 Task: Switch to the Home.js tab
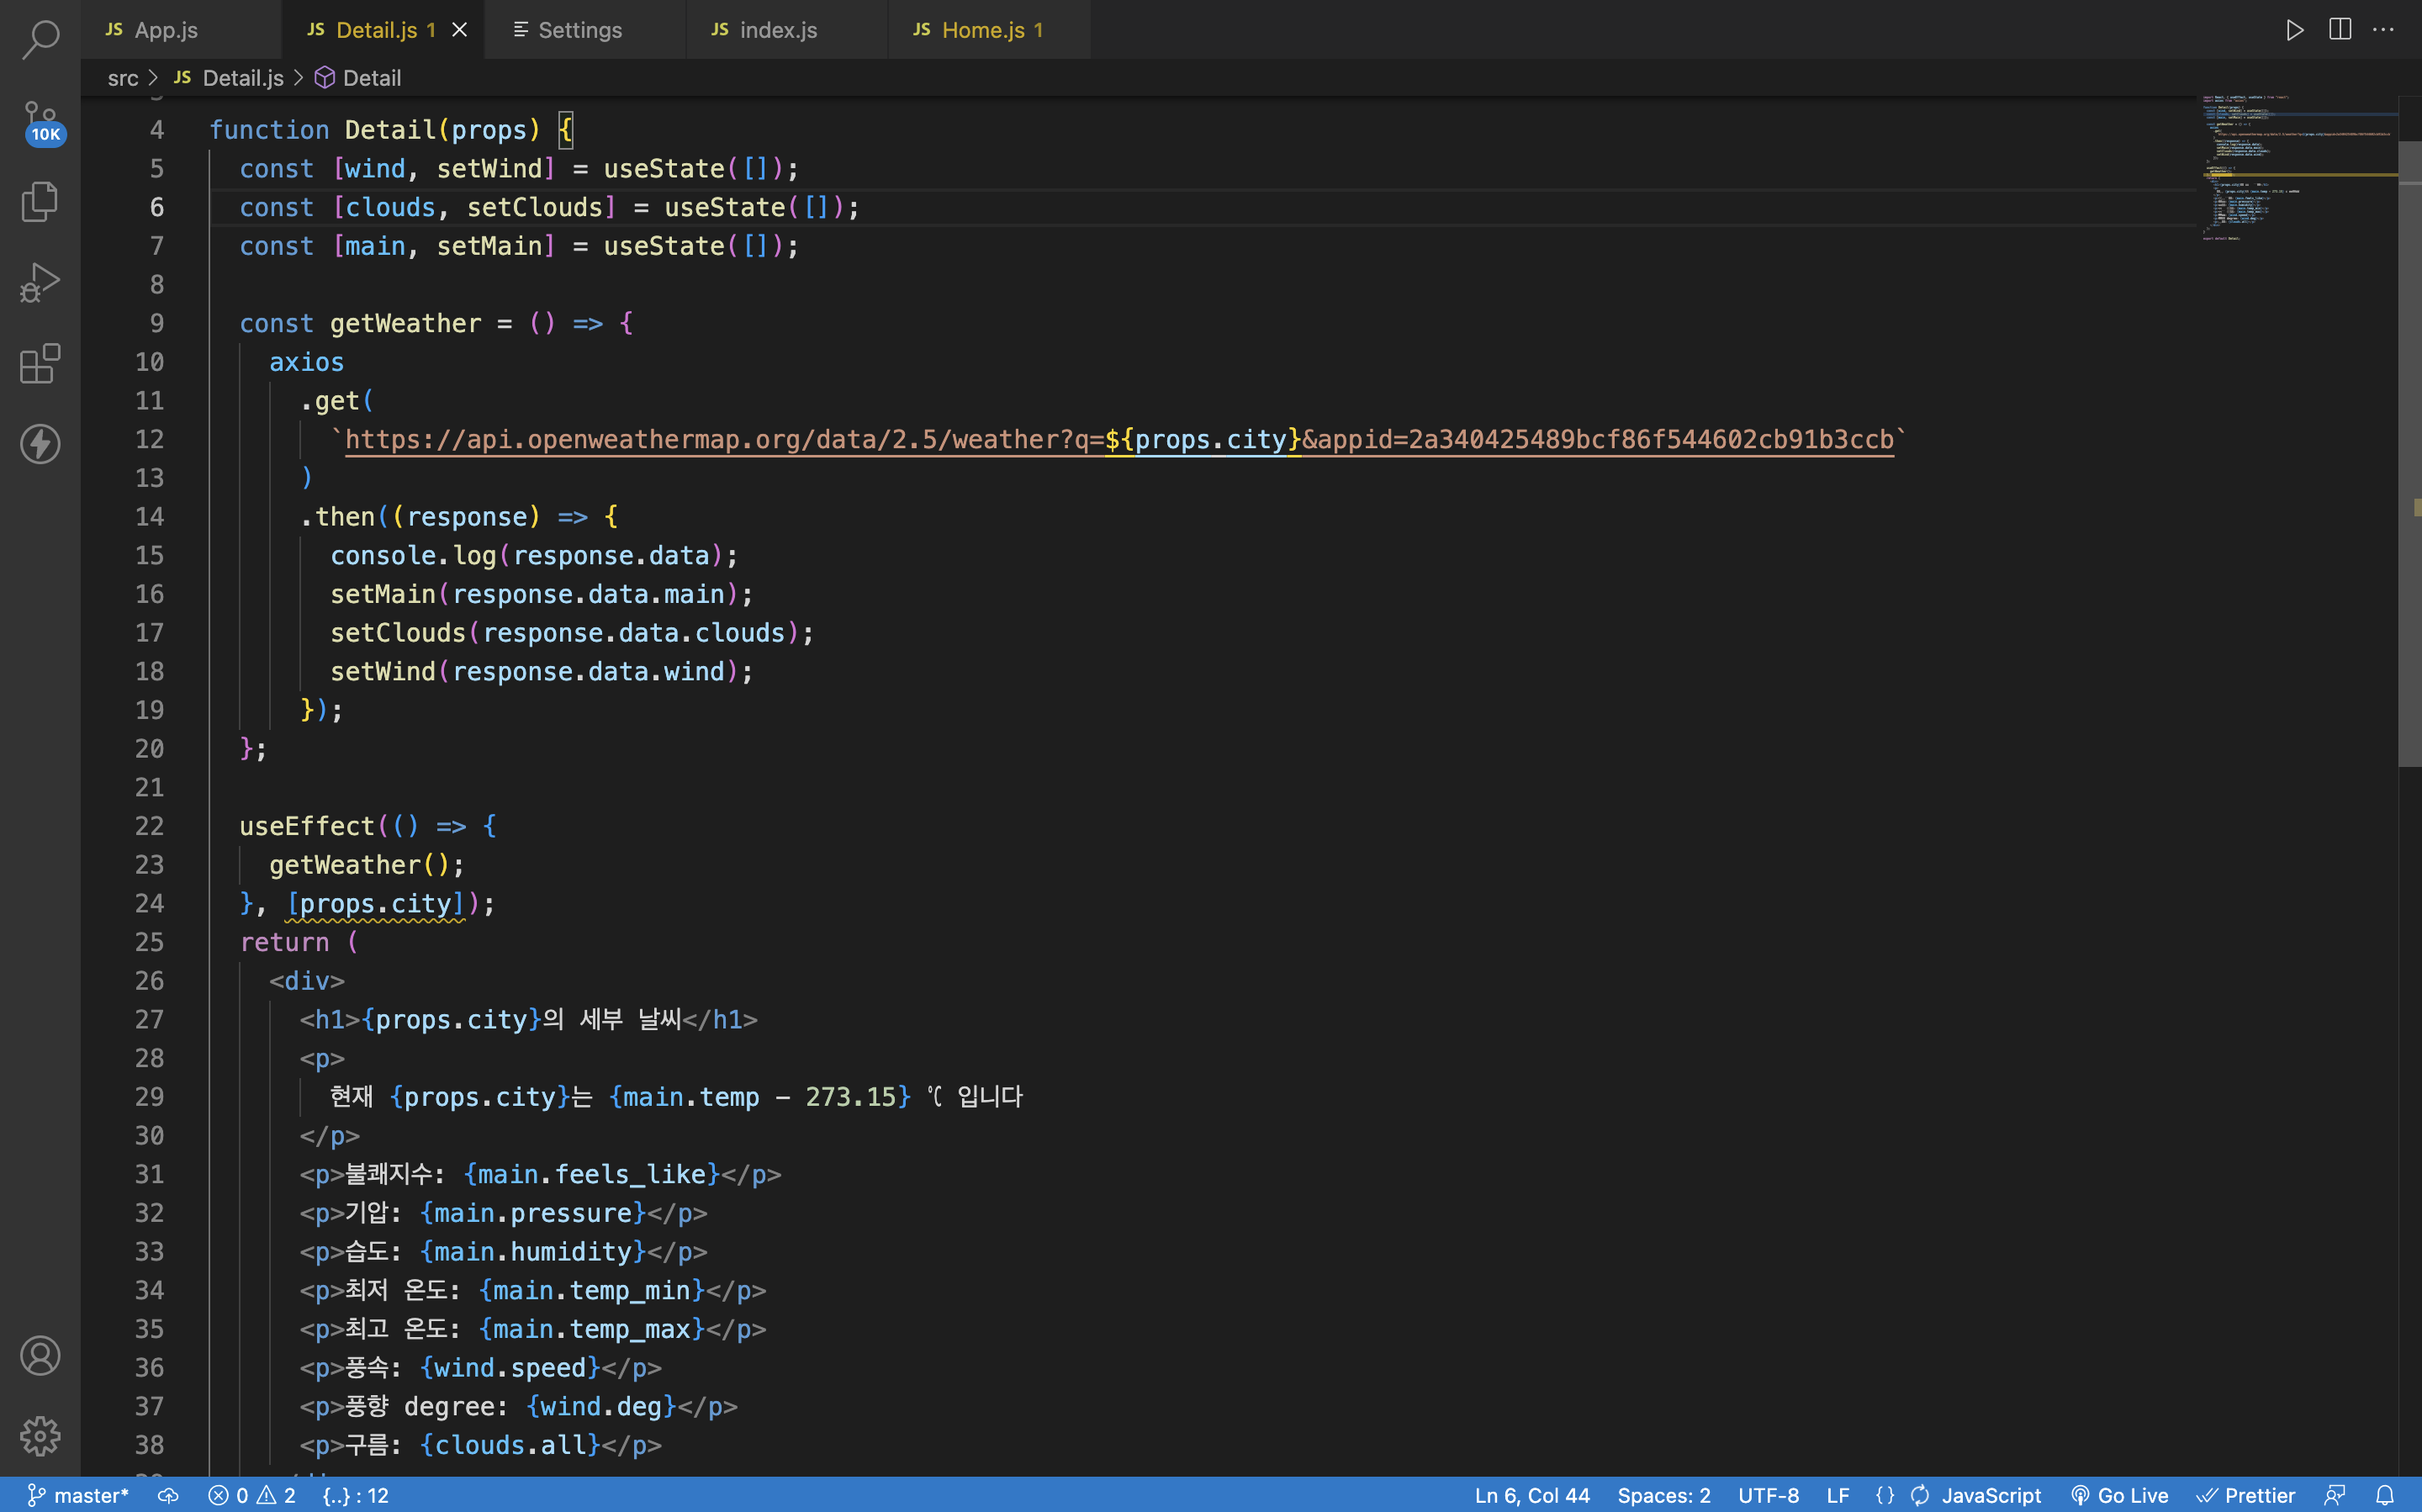[982, 30]
